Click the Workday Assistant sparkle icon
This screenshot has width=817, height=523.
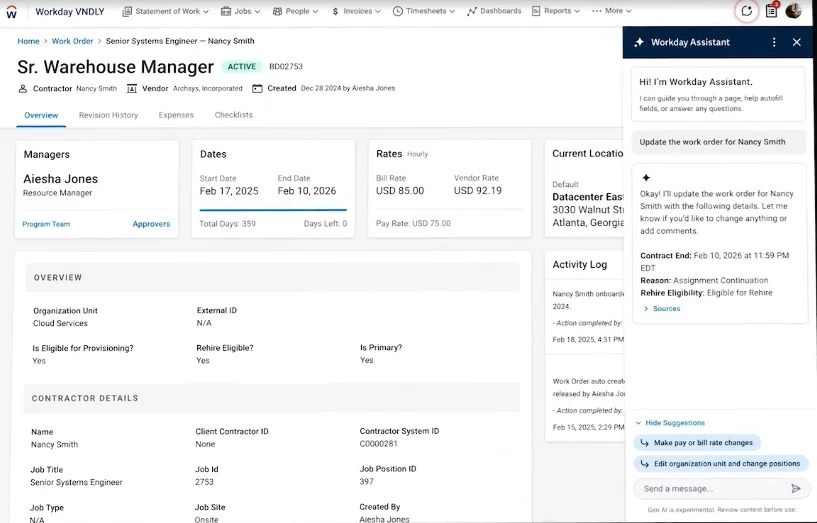click(639, 42)
